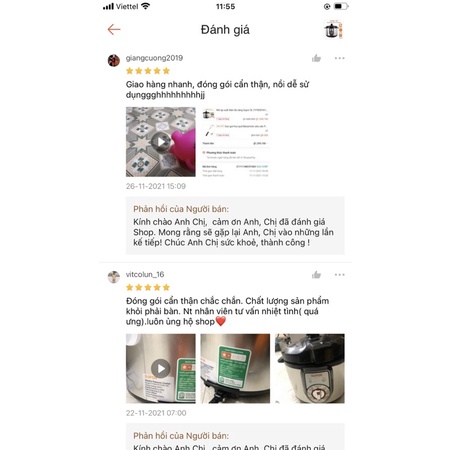Like the giangcuong2019 review with thumbs-up

click(316, 58)
